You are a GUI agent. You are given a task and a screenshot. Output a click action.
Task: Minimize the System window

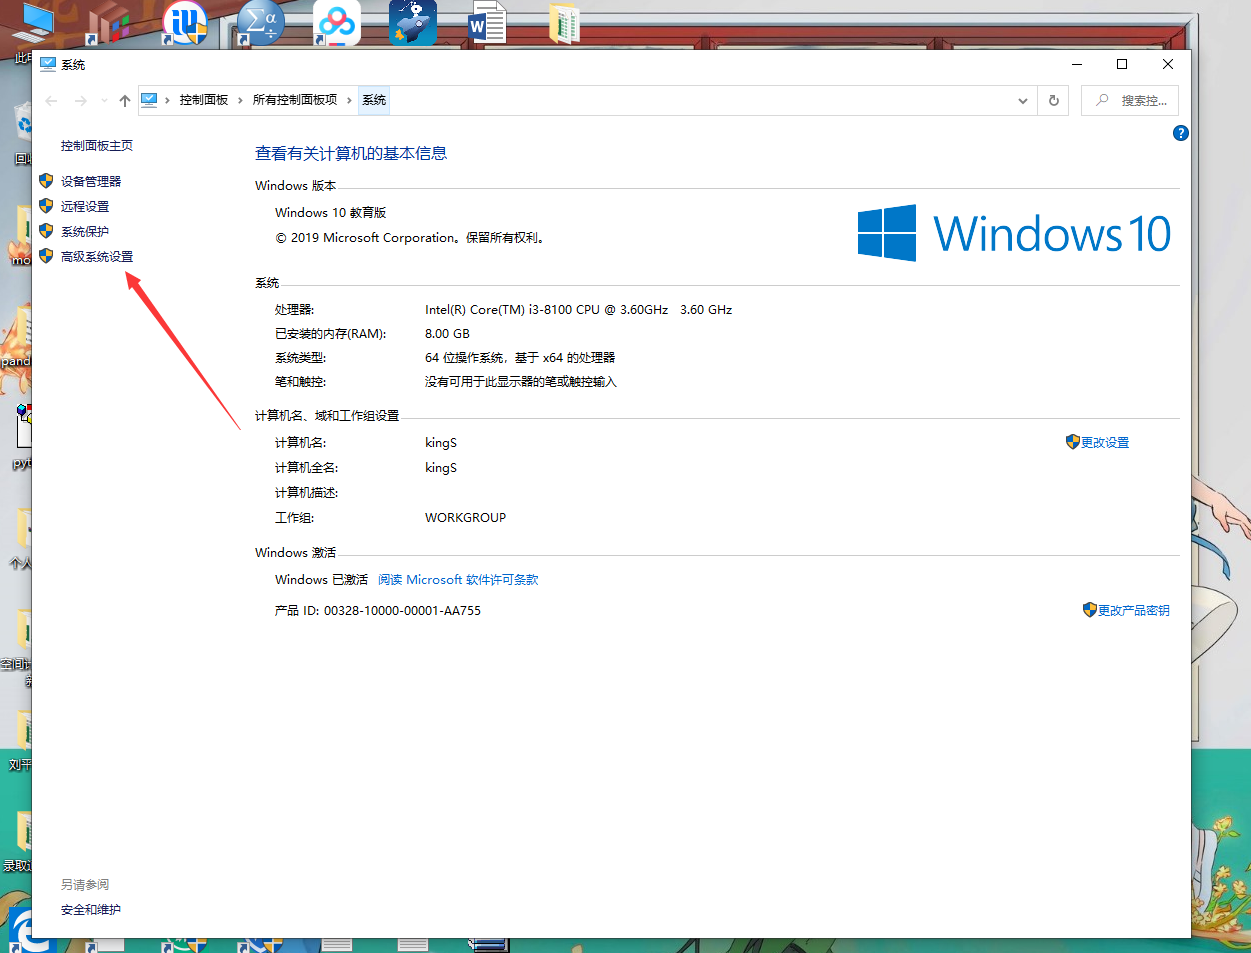[x=1077, y=64]
